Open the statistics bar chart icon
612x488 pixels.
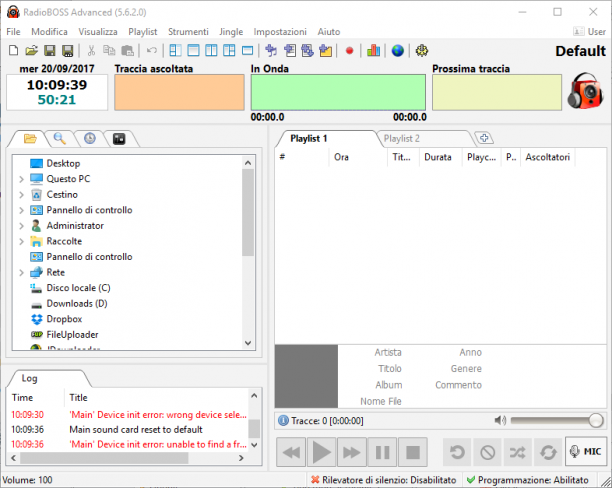coord(374,51)
